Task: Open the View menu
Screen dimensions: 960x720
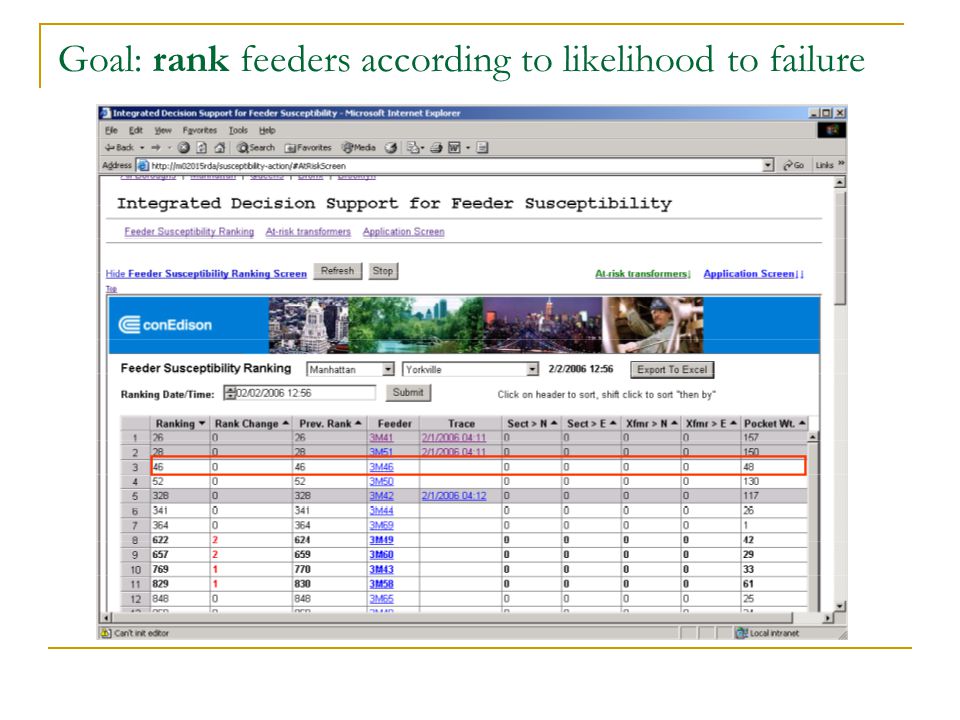Action: click(x=163, y=130)
